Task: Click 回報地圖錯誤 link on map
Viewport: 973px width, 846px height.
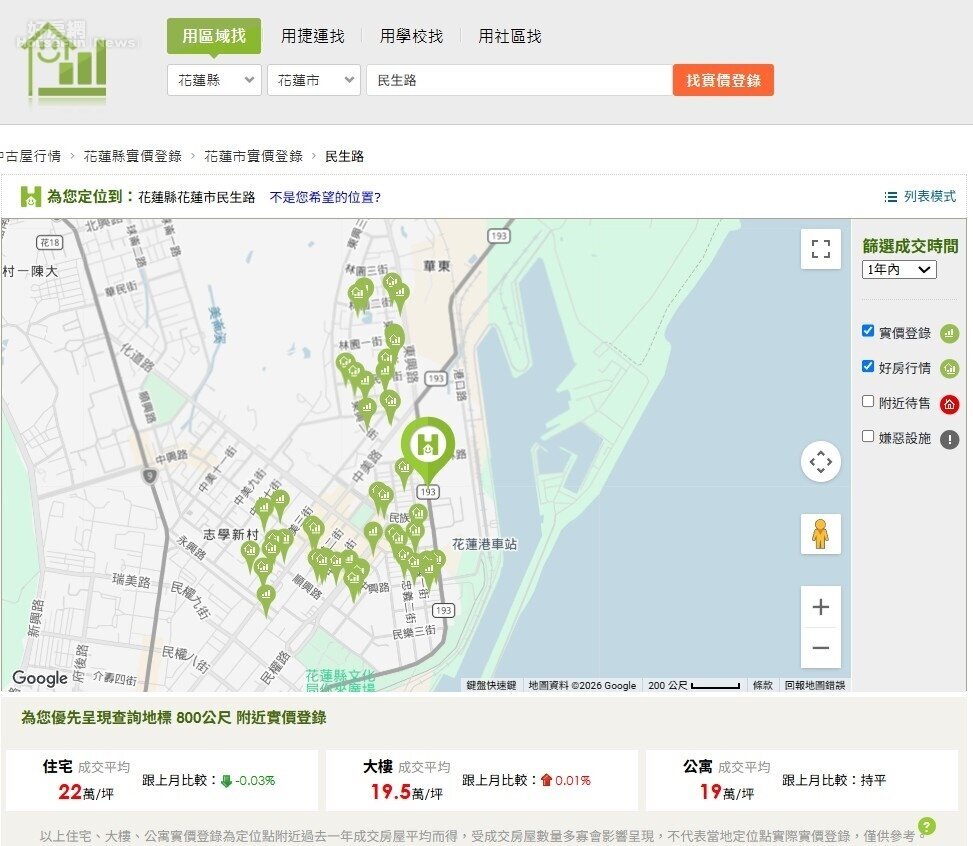Action: (814, 685)
